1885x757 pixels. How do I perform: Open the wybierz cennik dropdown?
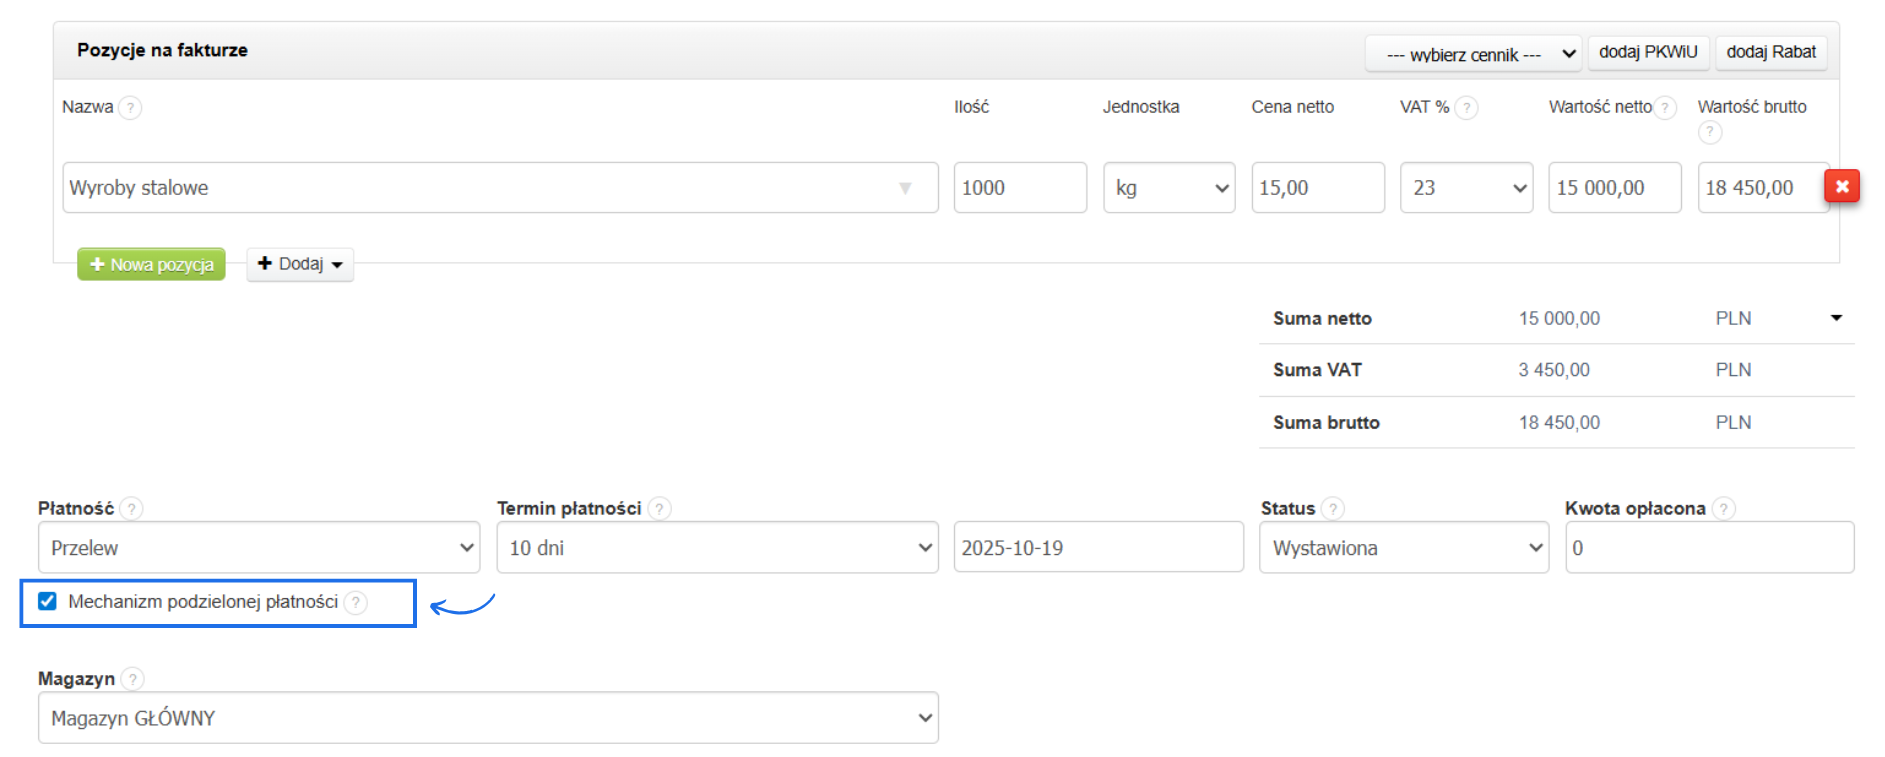pos(1472,54)
